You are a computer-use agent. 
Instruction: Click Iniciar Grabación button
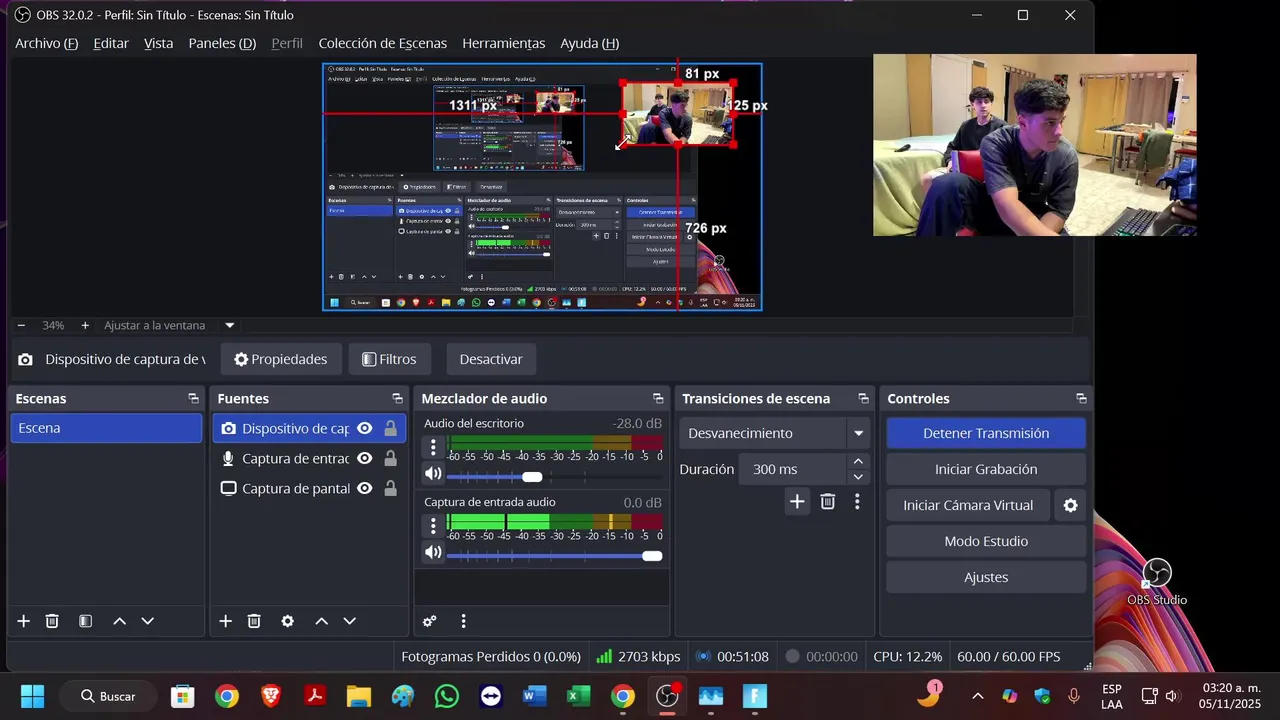coord(986,469)
